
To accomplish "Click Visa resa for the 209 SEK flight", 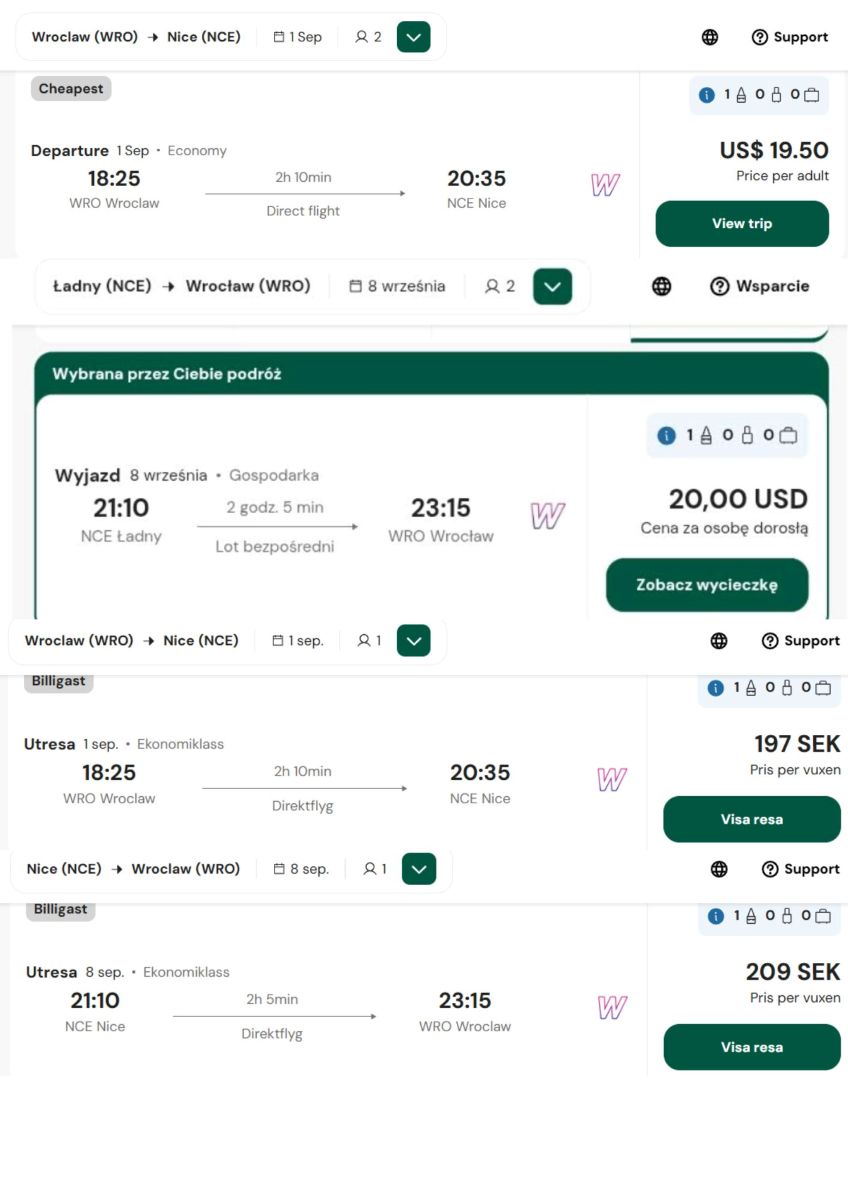I will pyautogui.click(x=752, y=1047).
